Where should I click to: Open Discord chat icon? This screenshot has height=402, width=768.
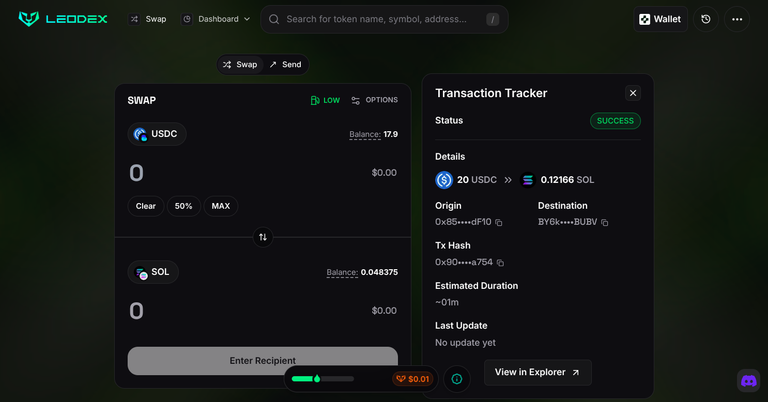pos(748,381)
